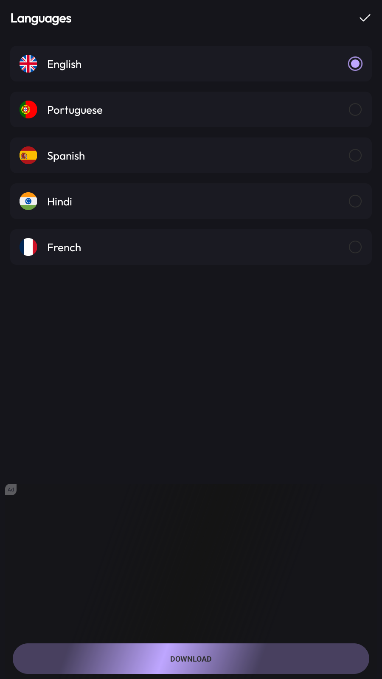Click the India flag icon
The width and height of the screenshot is (382, 679).
tap(28, 201)
